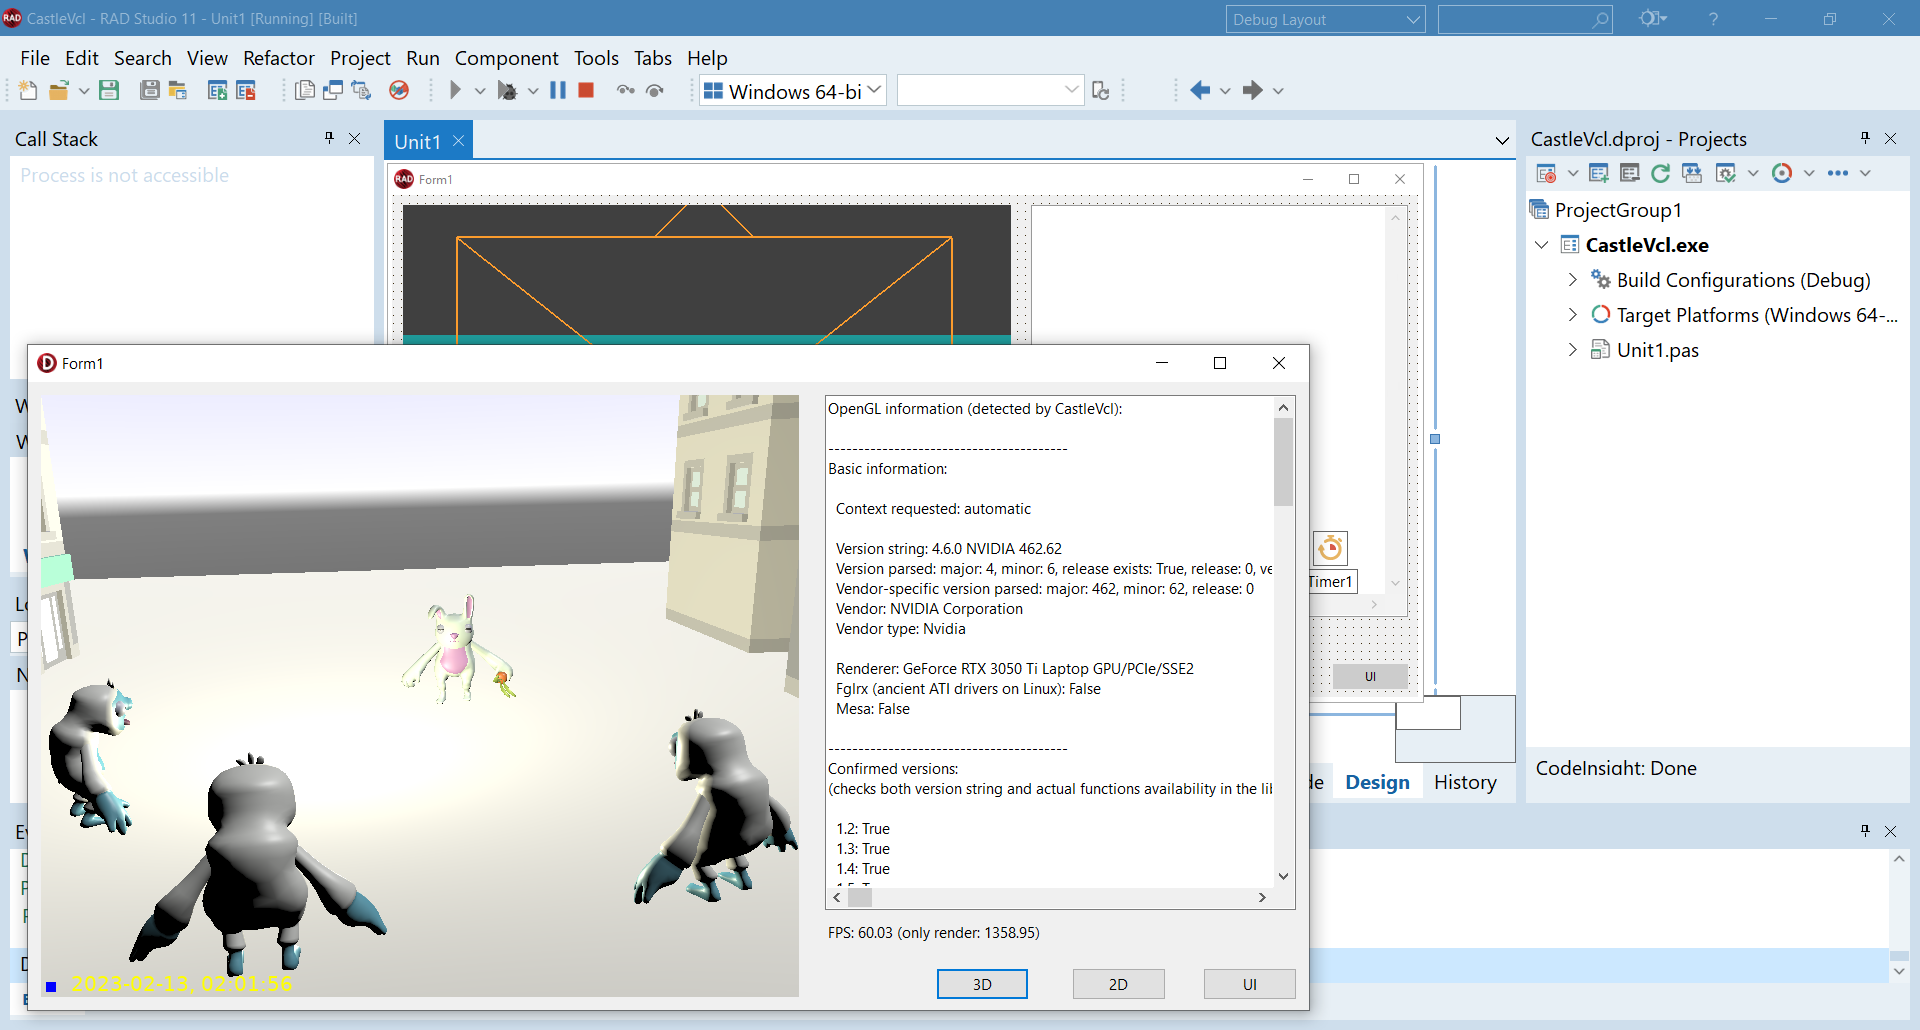Viewport: 1920px width, 1030px height.
Task: Open the Tools menu
Action: click(x=596, y=58)
